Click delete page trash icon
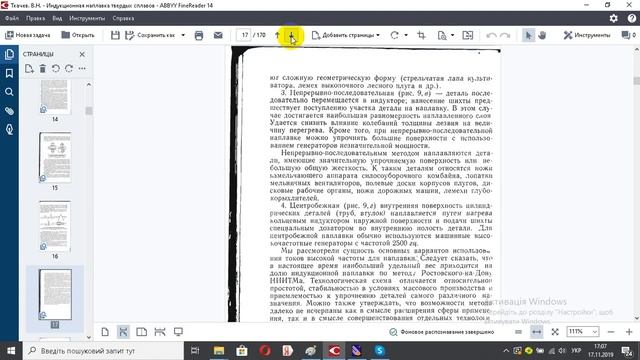640x360 pixels. (42, 69)
